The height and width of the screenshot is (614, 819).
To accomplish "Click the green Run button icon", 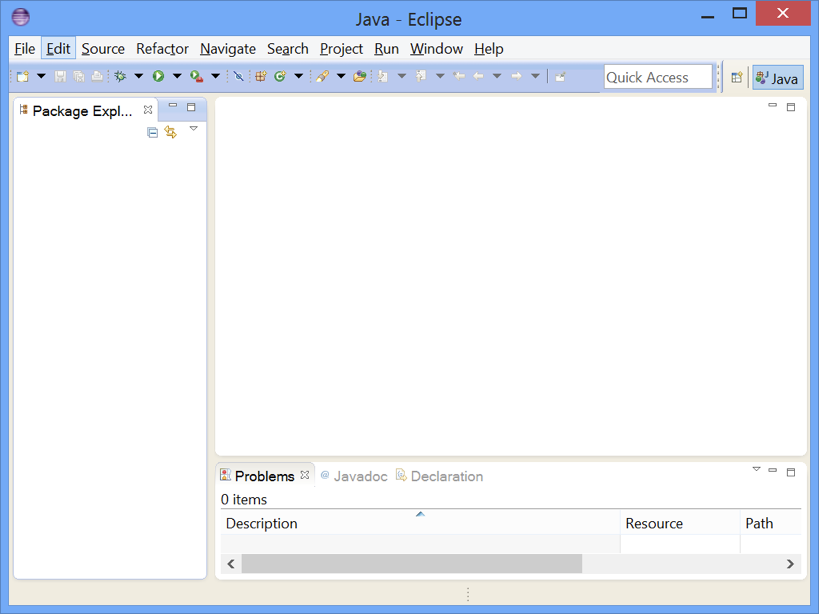I will pos(158,77).
